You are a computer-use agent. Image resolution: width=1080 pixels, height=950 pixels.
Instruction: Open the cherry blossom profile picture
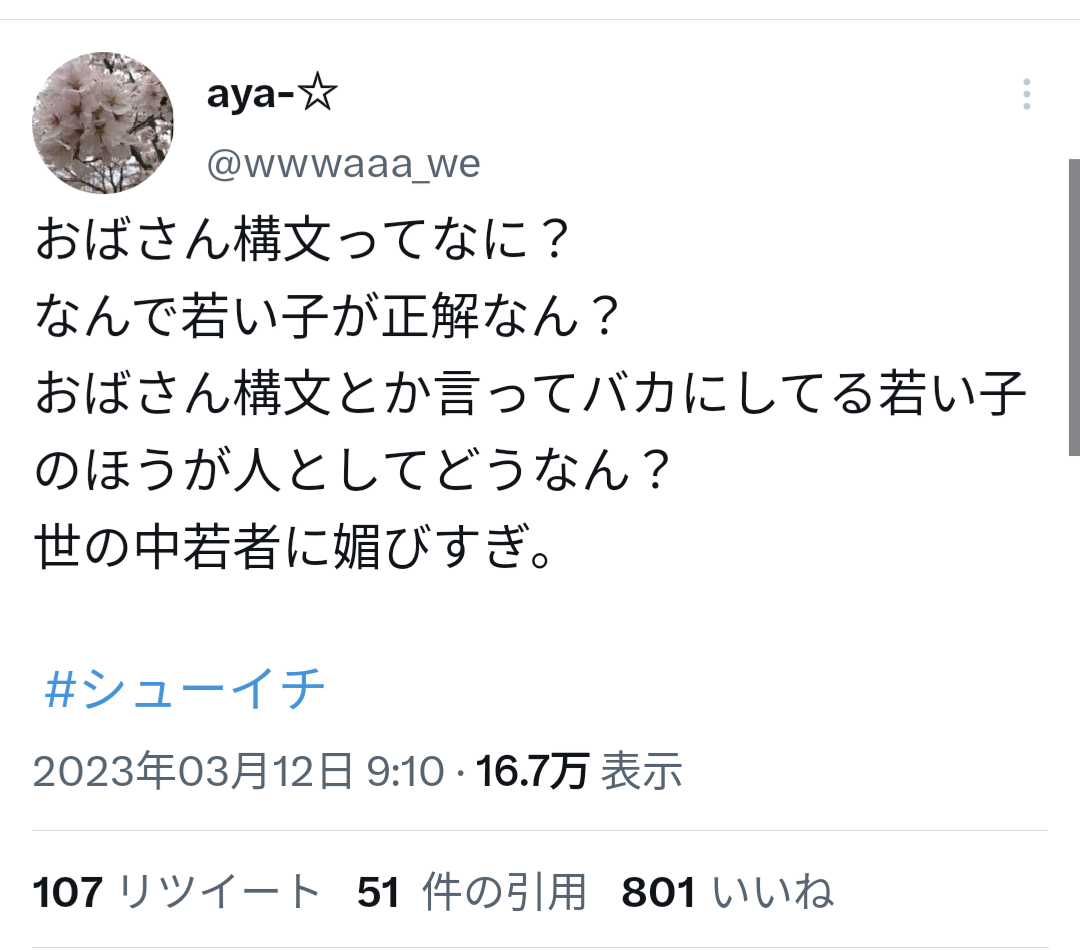coord(103,123)
